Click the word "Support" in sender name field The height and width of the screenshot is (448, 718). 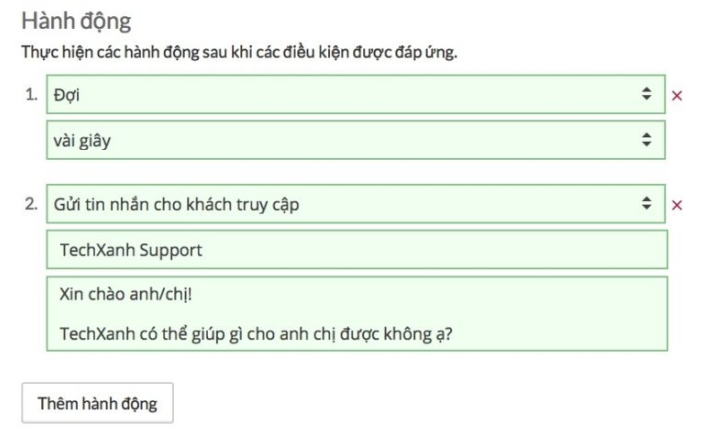point(170,250)
